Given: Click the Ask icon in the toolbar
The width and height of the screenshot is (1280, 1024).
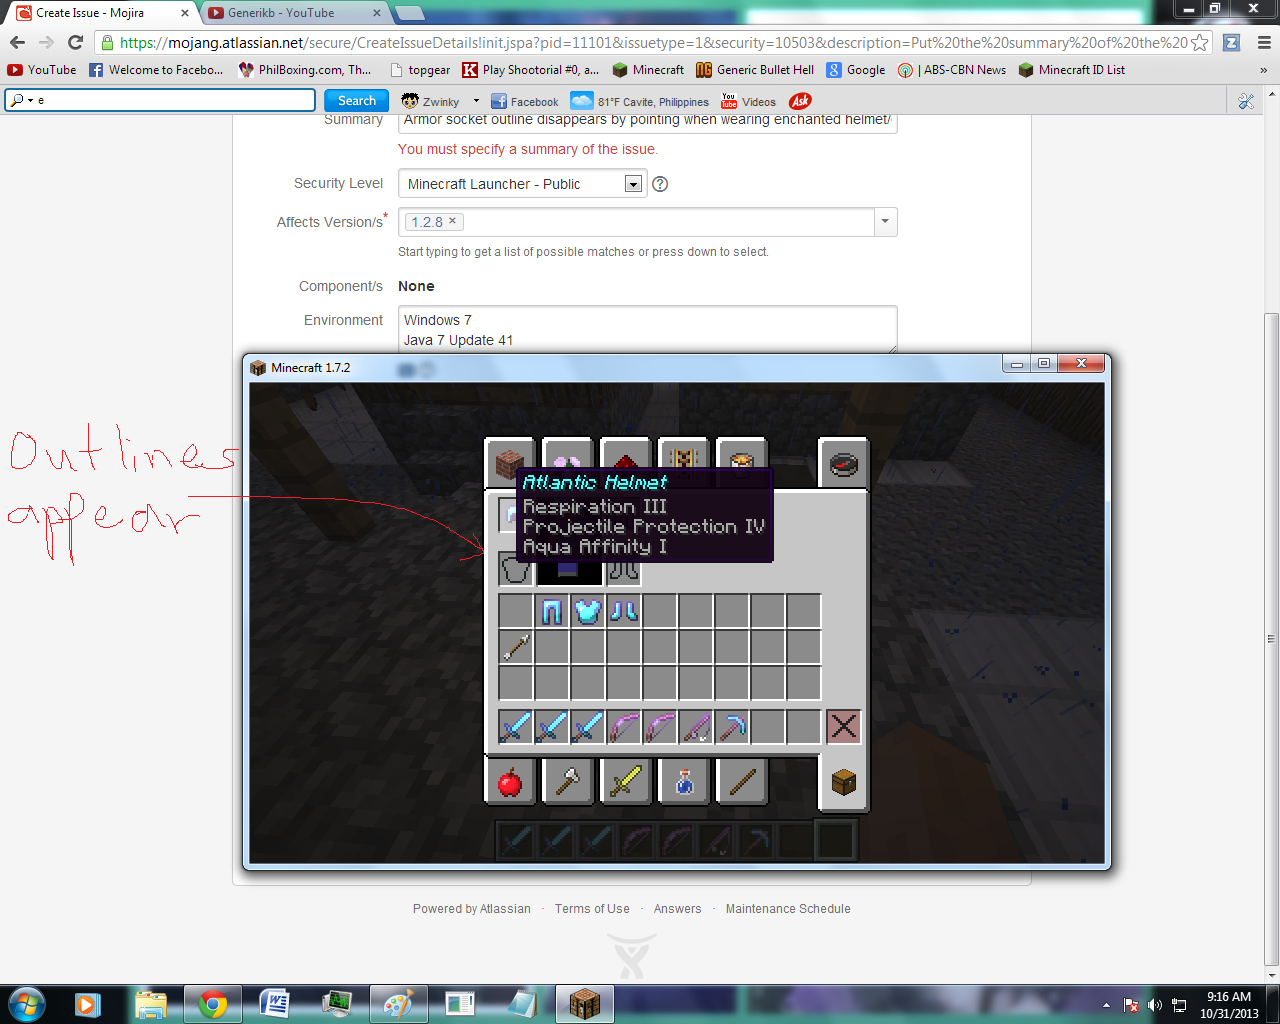Looking at the screenshot, I should pos(800,101).
